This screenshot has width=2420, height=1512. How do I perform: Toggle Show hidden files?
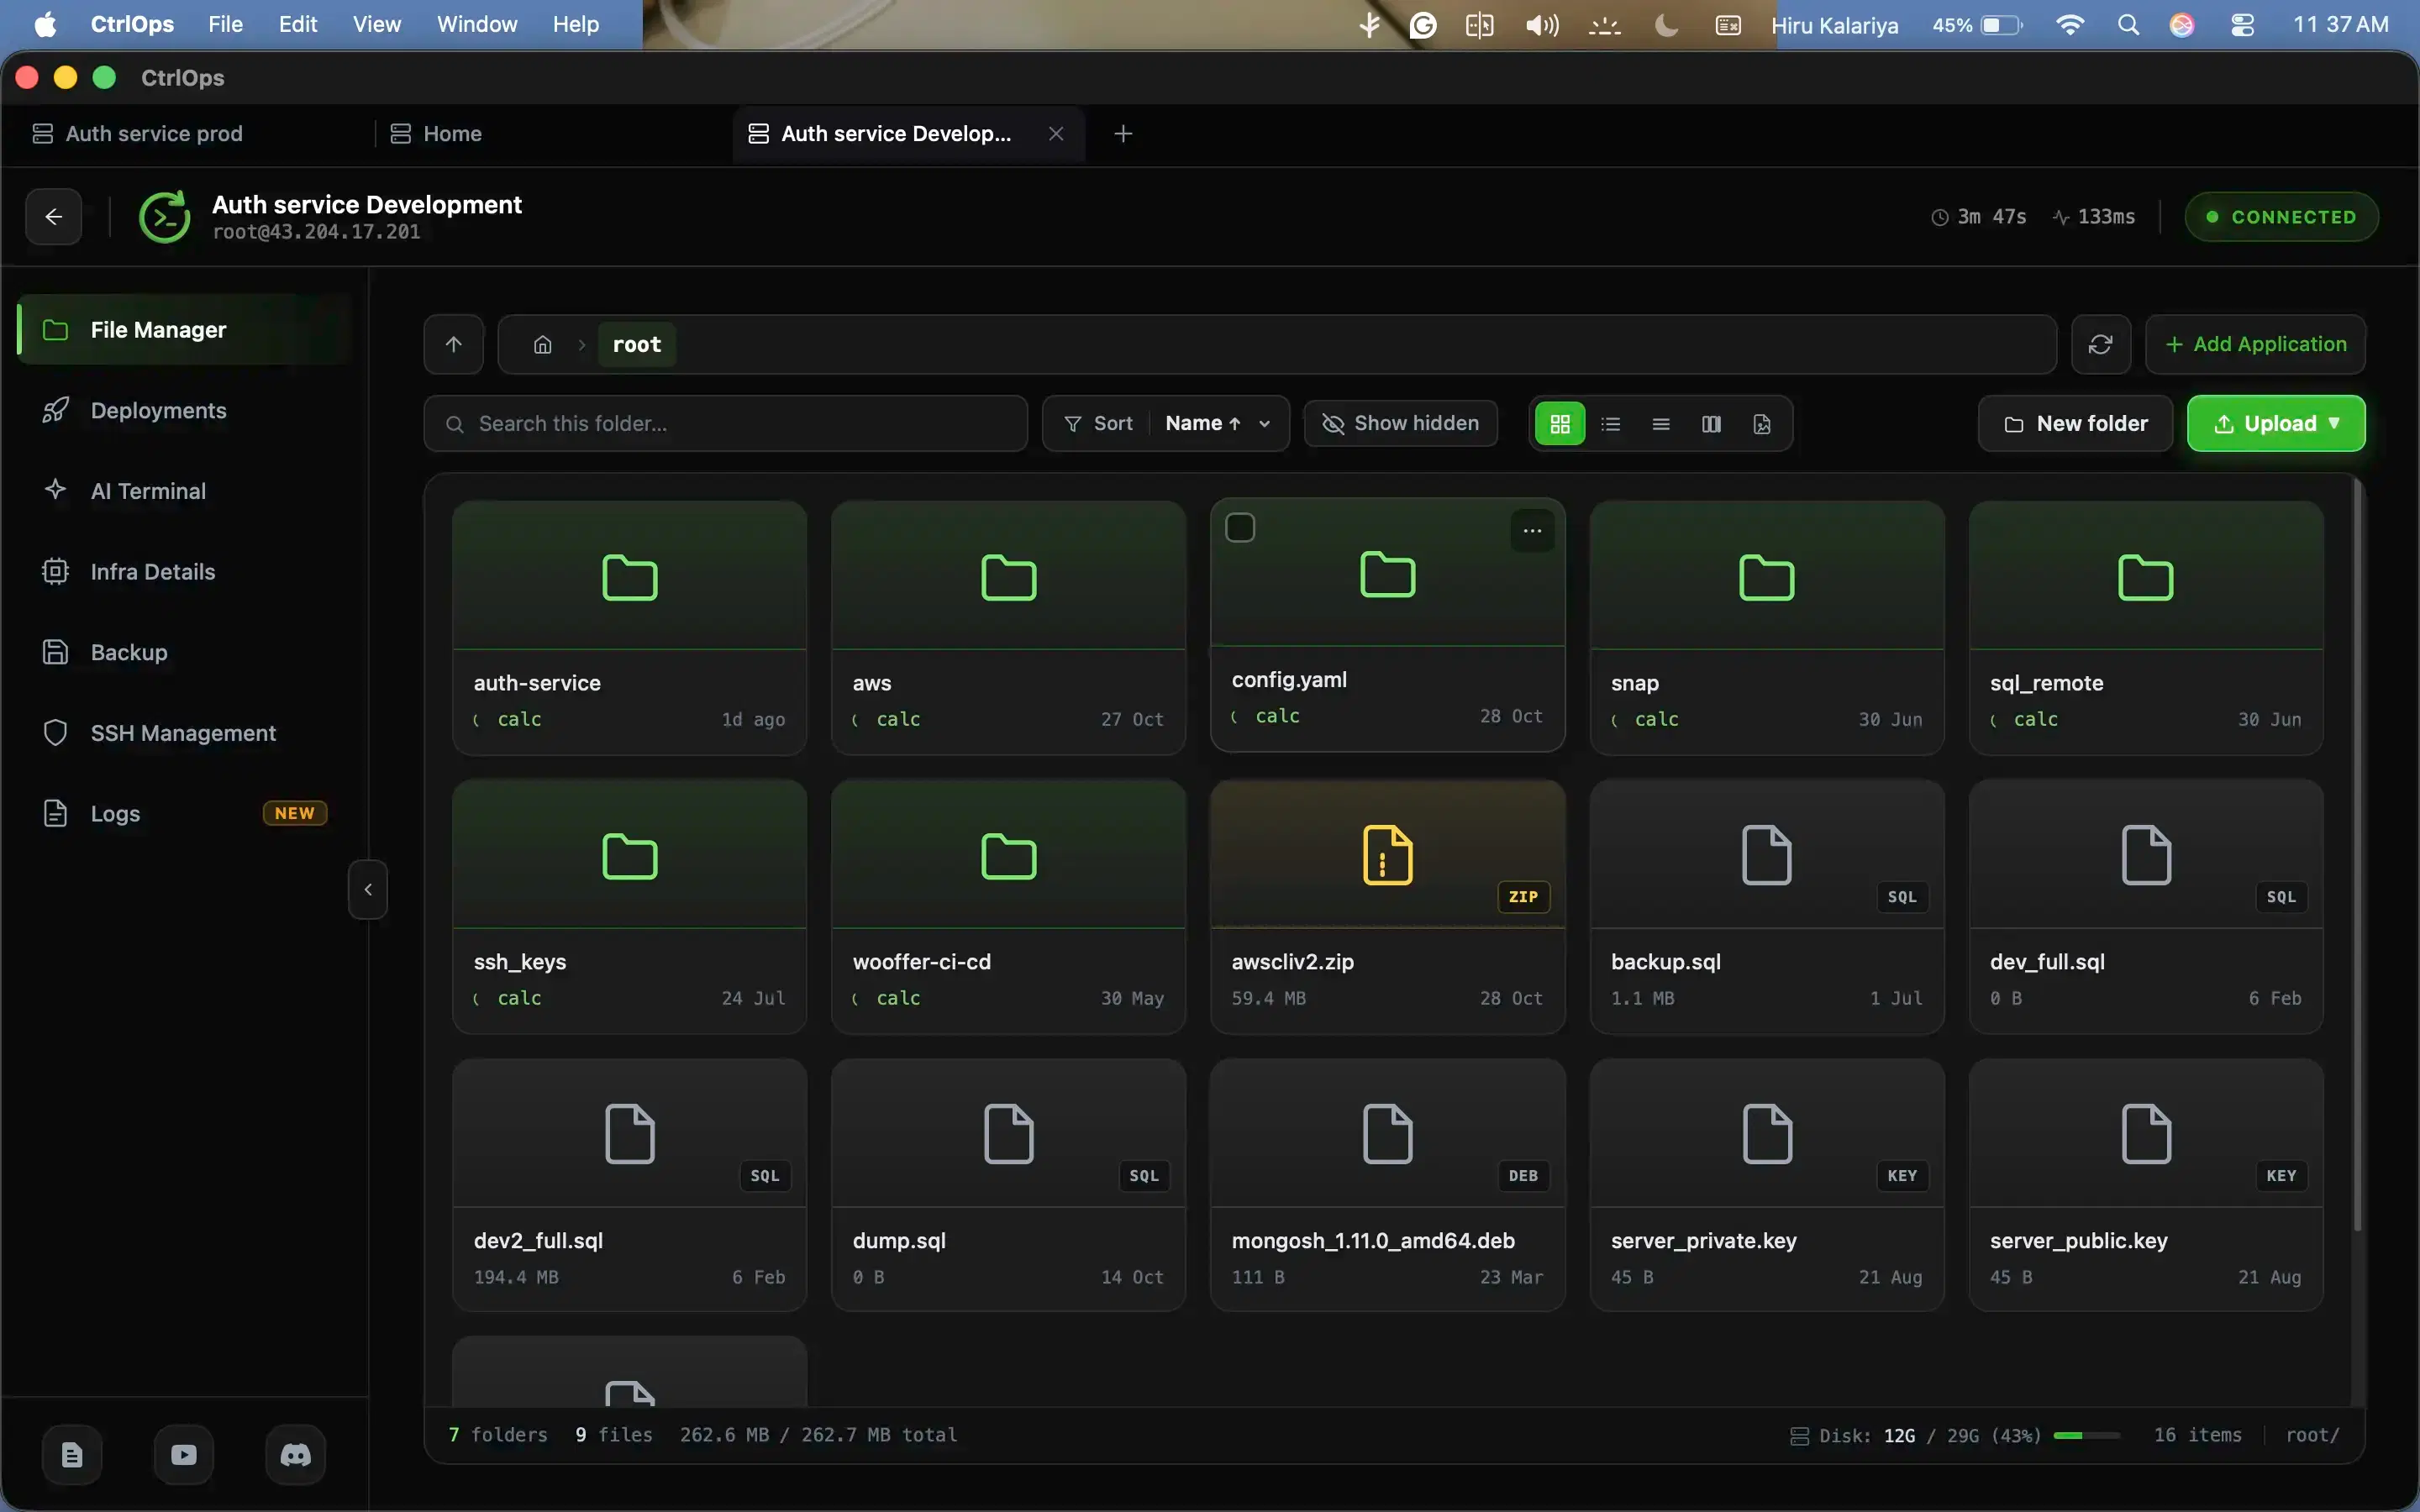(x=1400, y=423)
